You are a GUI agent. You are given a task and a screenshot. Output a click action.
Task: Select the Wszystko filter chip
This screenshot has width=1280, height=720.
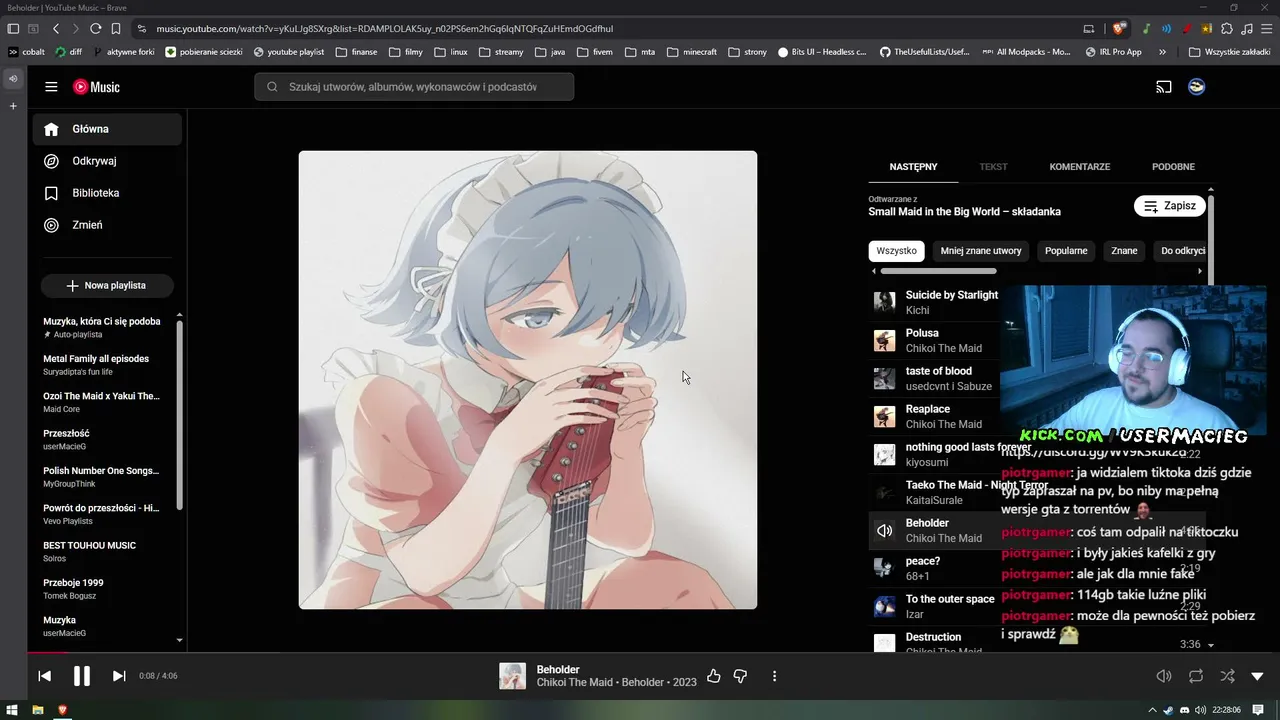pos(897,251)
